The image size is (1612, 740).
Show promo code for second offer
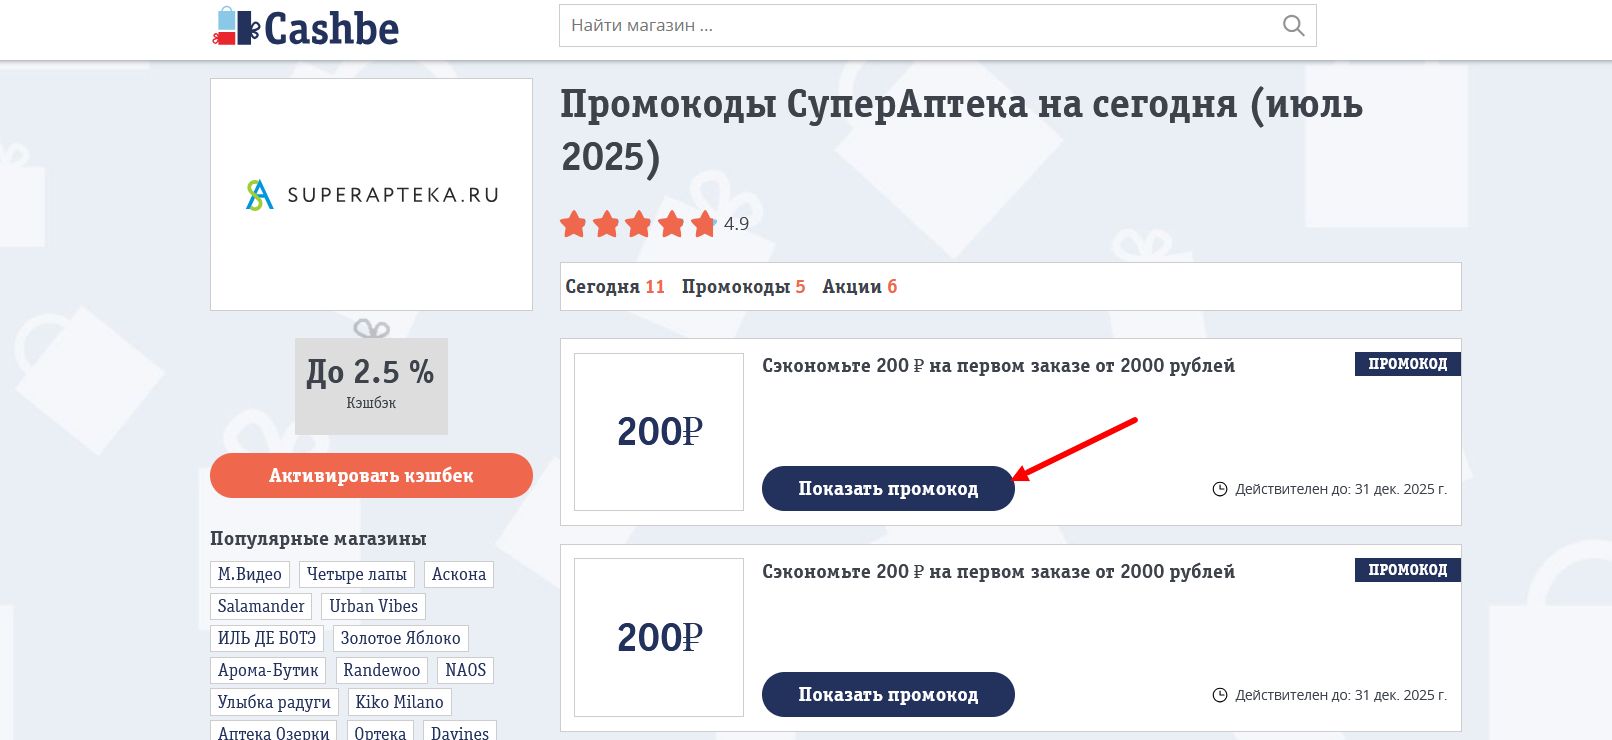click(x=888, y=695)
